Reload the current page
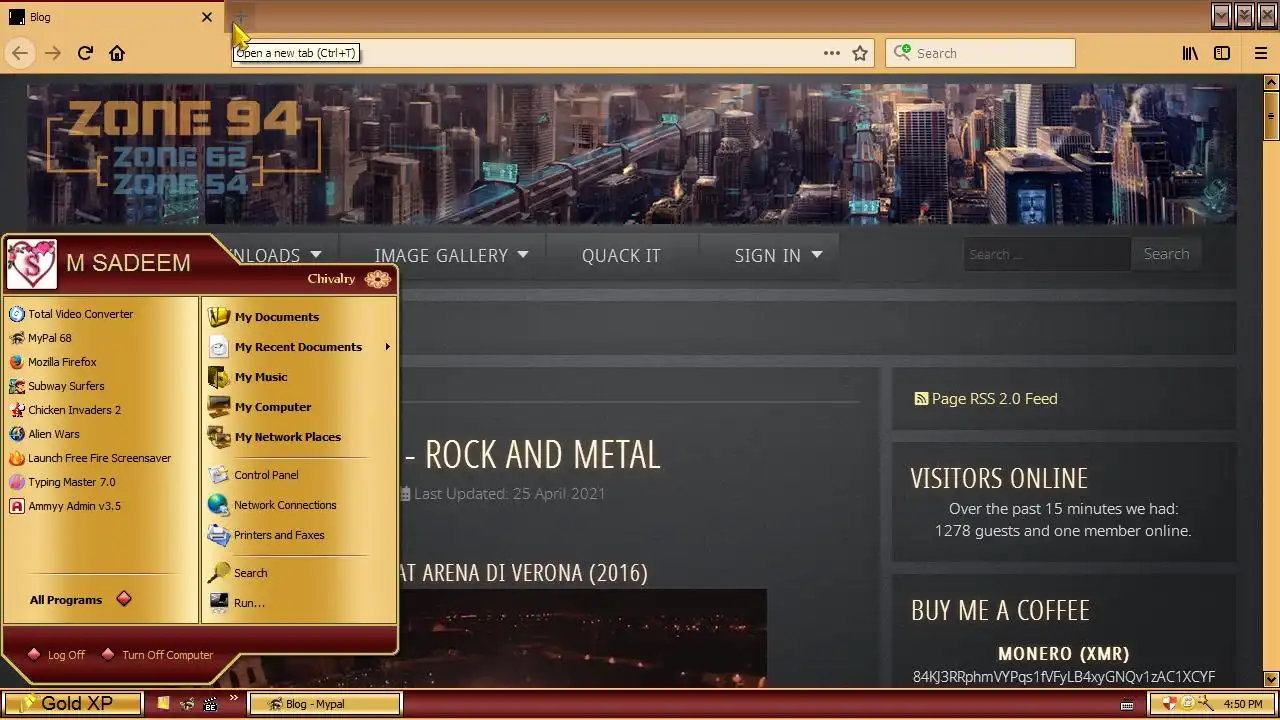 coord(85,53)
